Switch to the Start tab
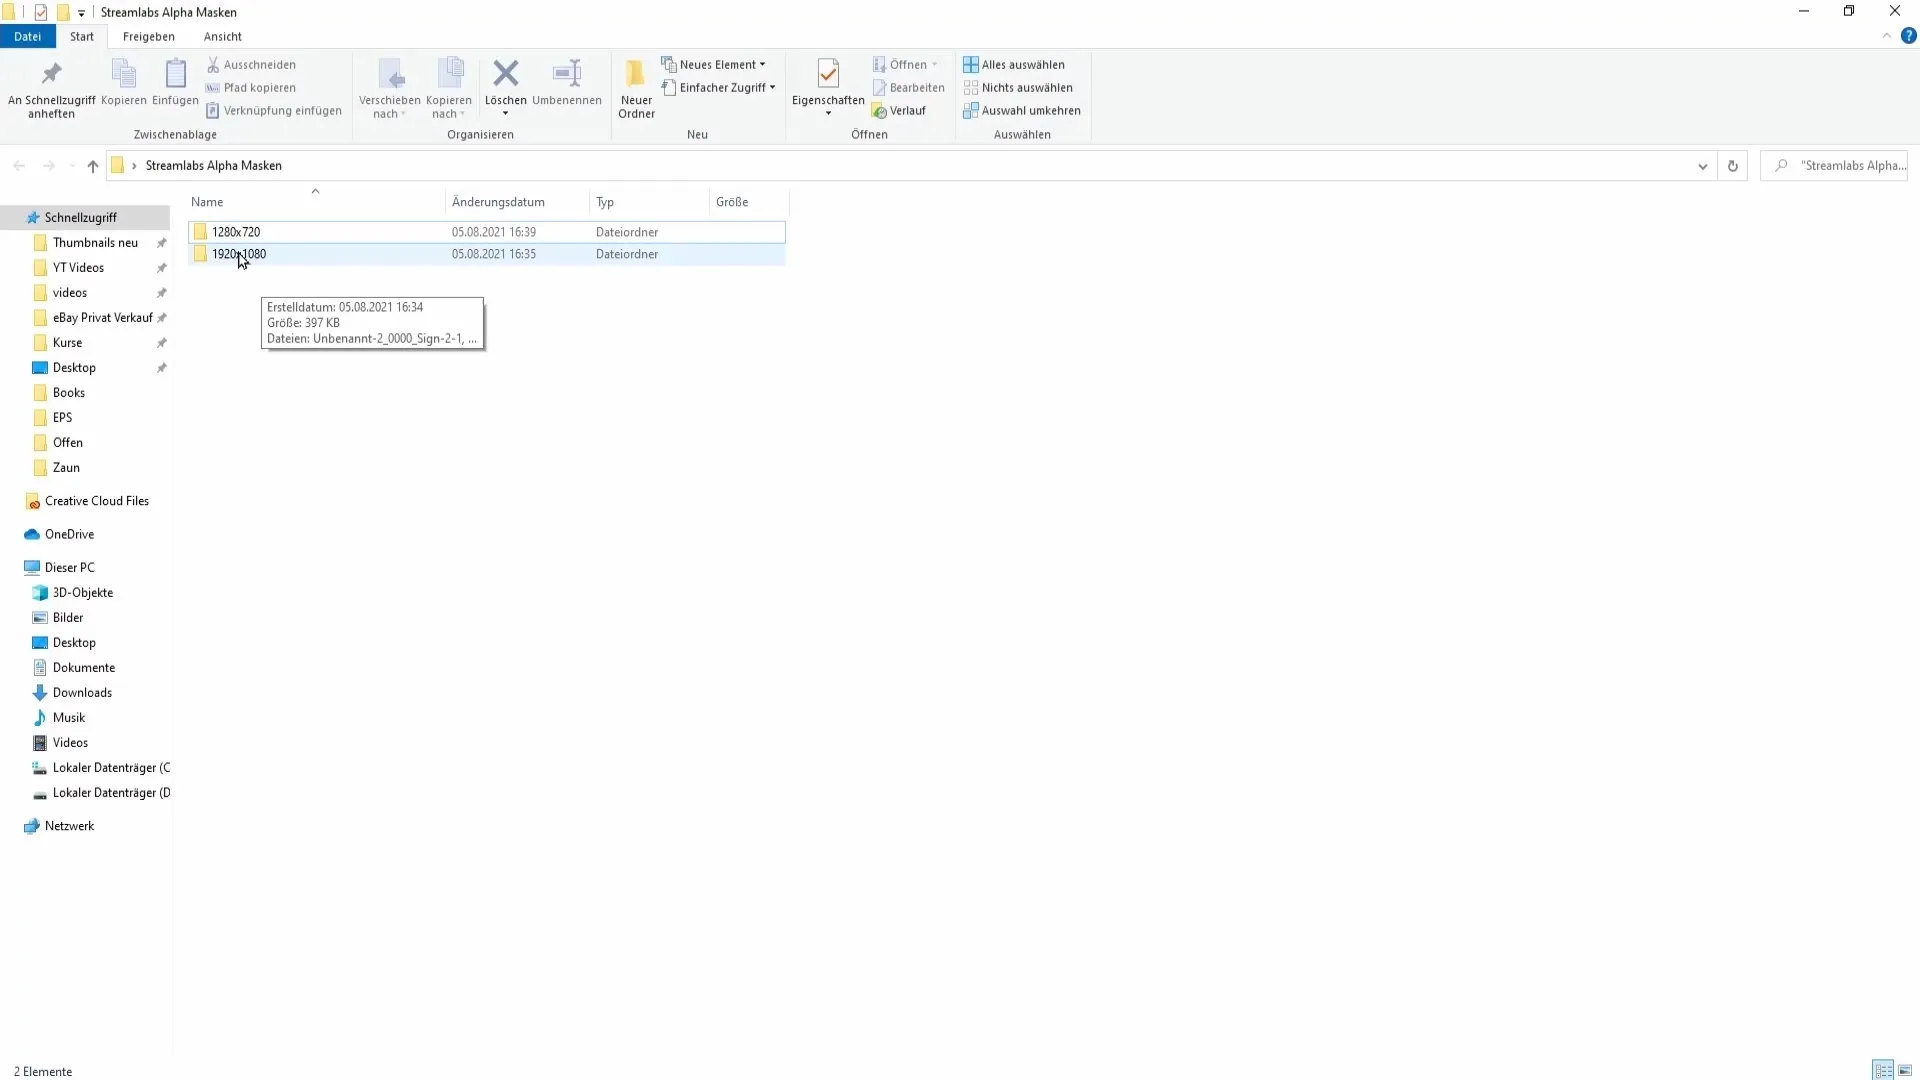Screen dimensions: 1920x1080 click(x=82, y=36)
